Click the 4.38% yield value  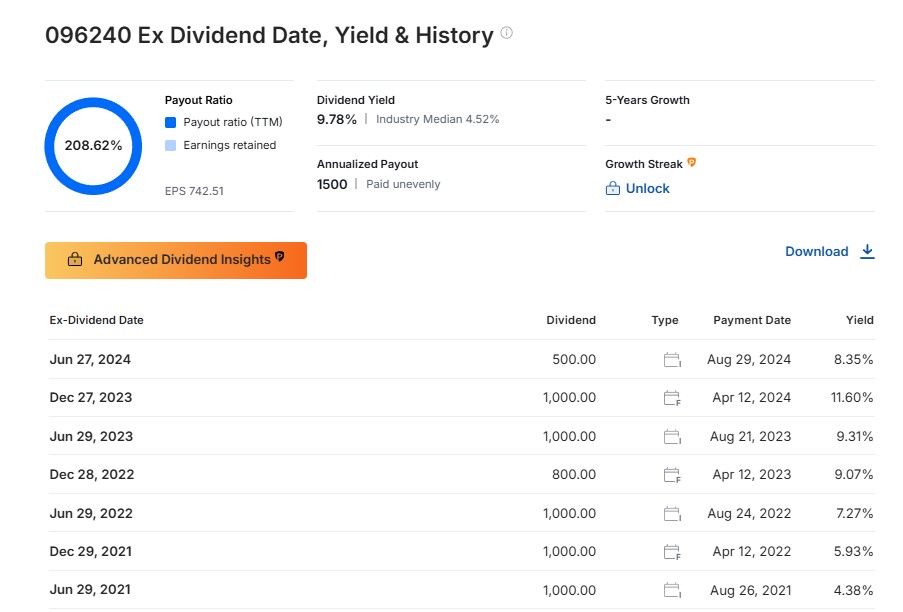pos(853,590)
